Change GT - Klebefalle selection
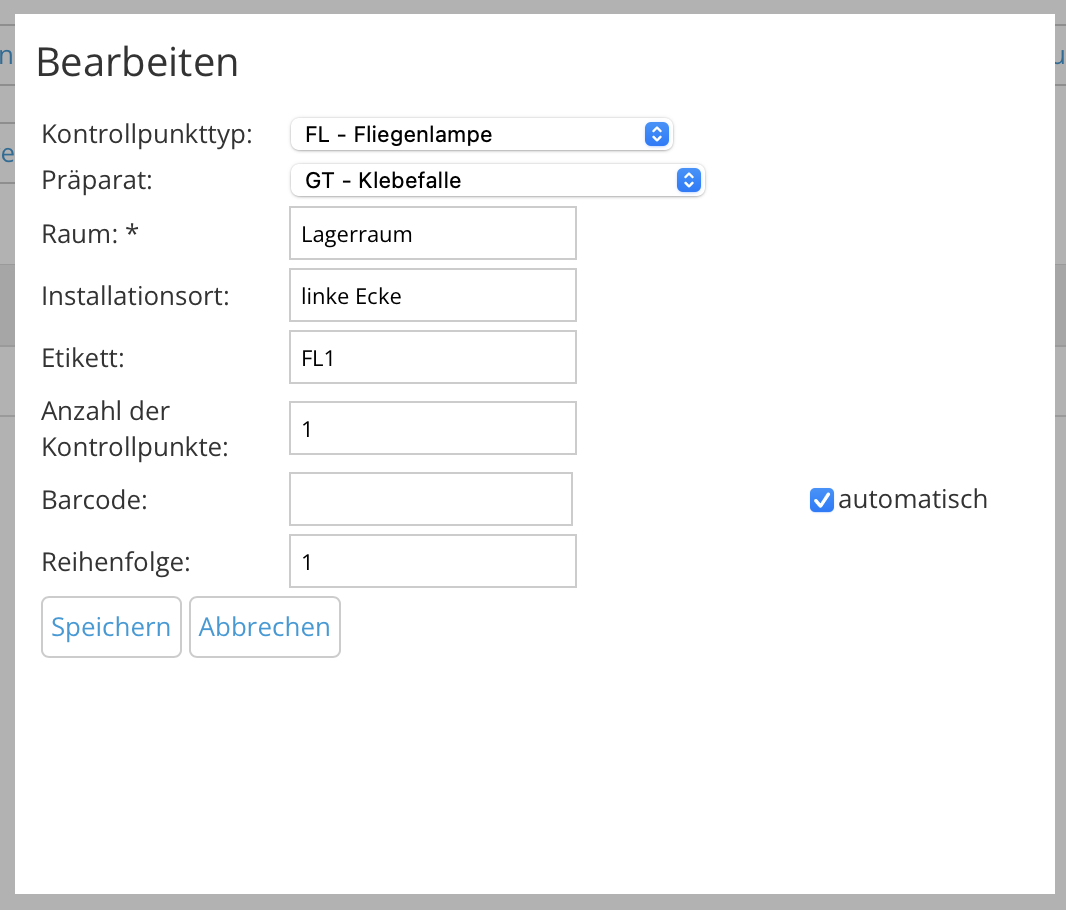 497,180
